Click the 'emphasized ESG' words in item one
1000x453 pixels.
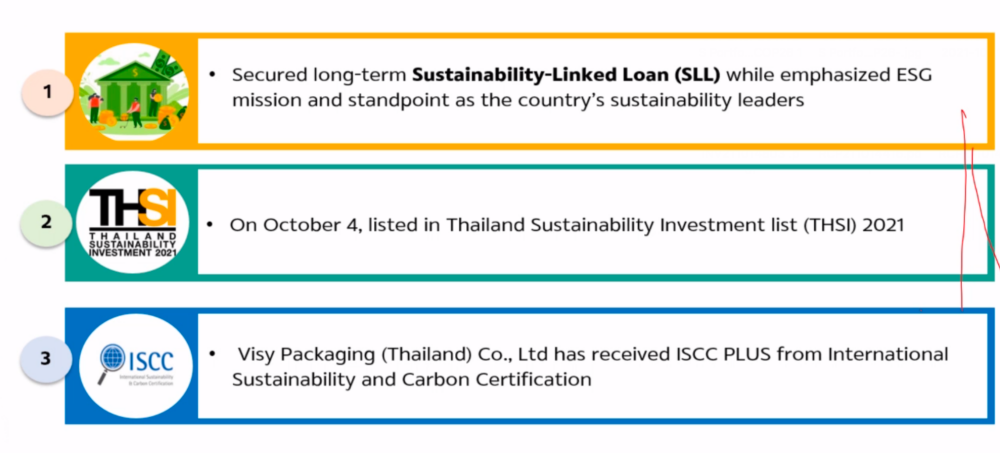pyautogui.click(x=829, y=75)
